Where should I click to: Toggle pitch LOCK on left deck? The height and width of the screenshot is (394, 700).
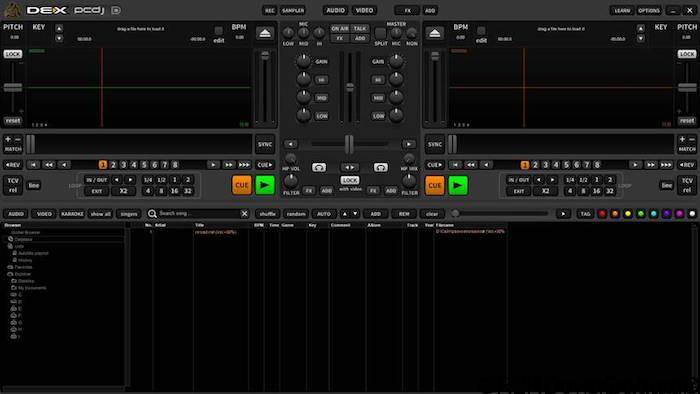click(12, 54)
